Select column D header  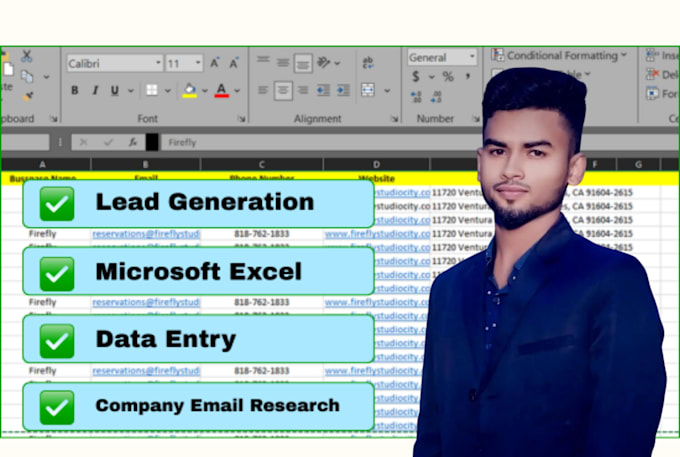[x=376, y=164]
